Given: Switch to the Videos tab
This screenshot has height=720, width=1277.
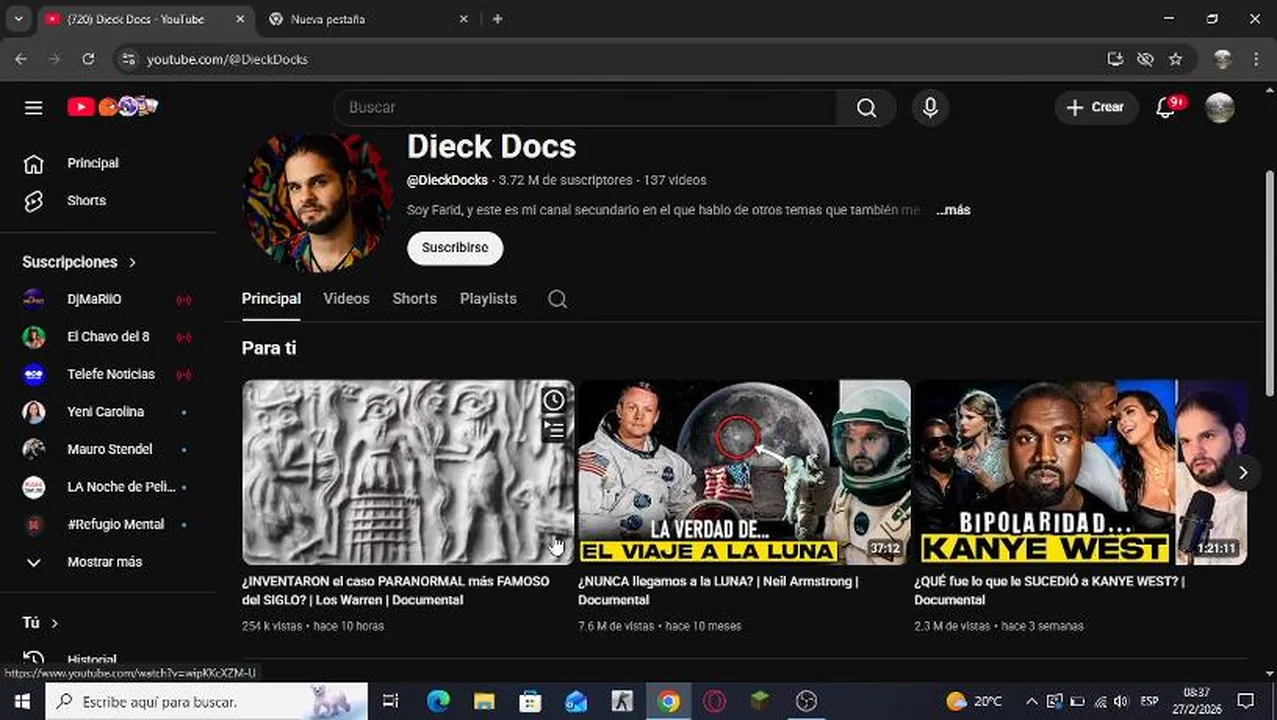Looking at the screenshot, I should tap(346, 299).
